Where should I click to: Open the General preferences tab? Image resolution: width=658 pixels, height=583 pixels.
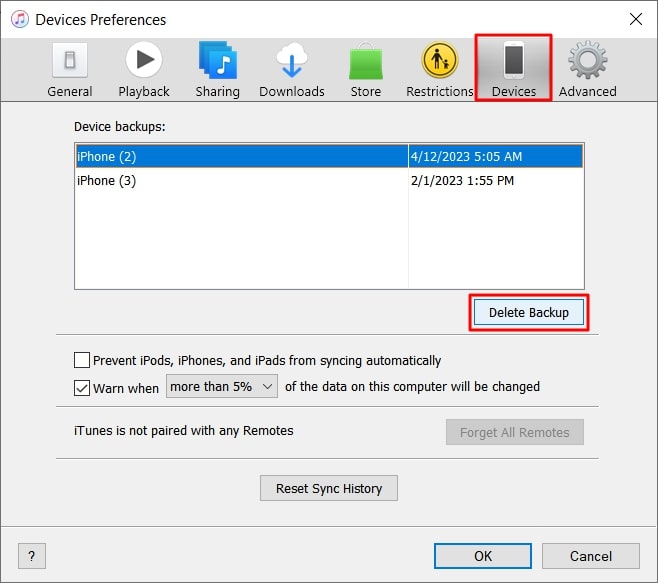point(70,70)
